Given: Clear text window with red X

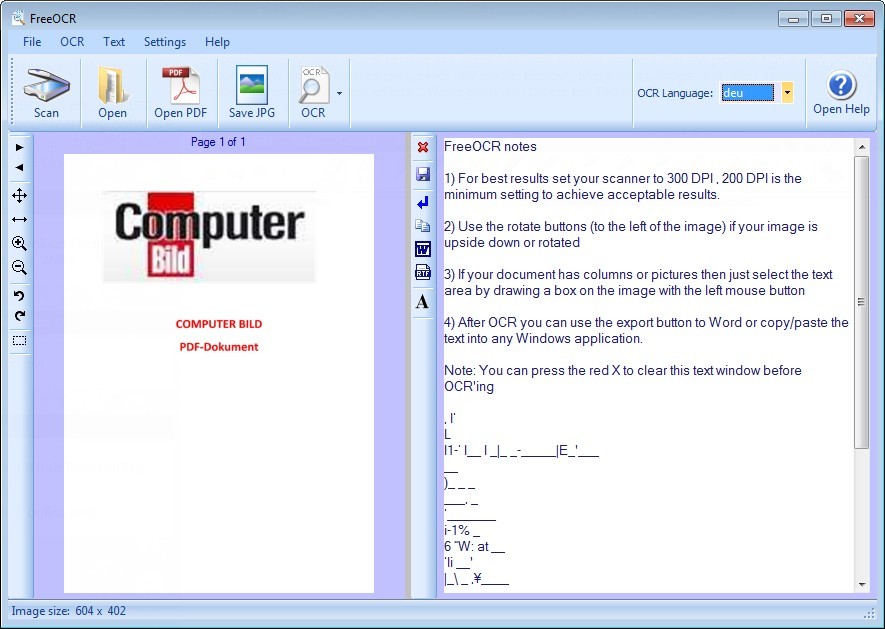Looking at the screenshot, I should tap(422, 148).
